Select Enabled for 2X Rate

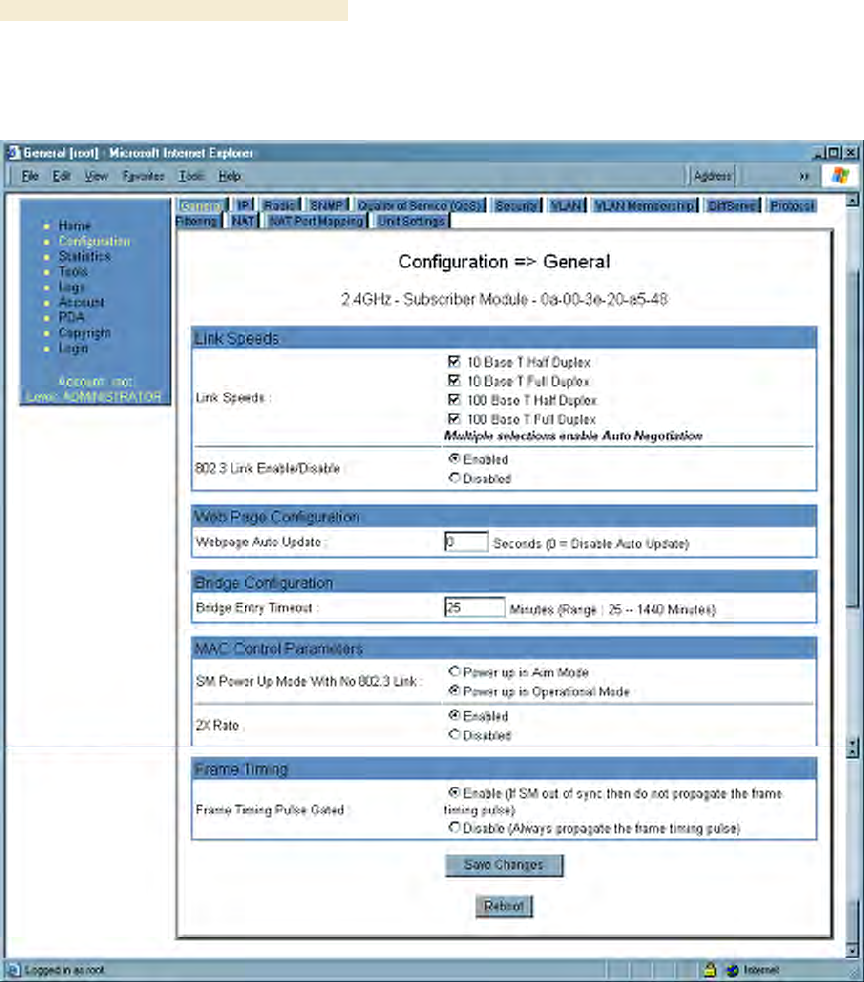pyautogui.click(x=455, y=715)
